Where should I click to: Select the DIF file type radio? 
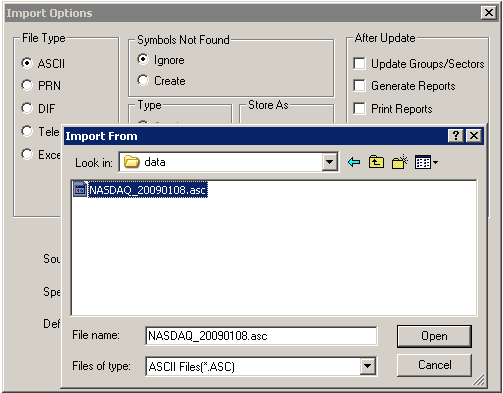point(27,108)
